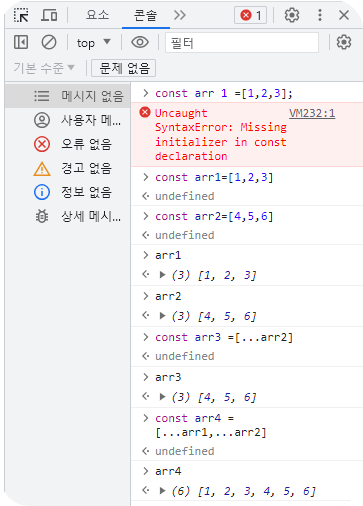The width and height of the screenshot is (363, 506).
Task: Select the 메시지 없음 sidebar row
Action: (x=68, y=96)
